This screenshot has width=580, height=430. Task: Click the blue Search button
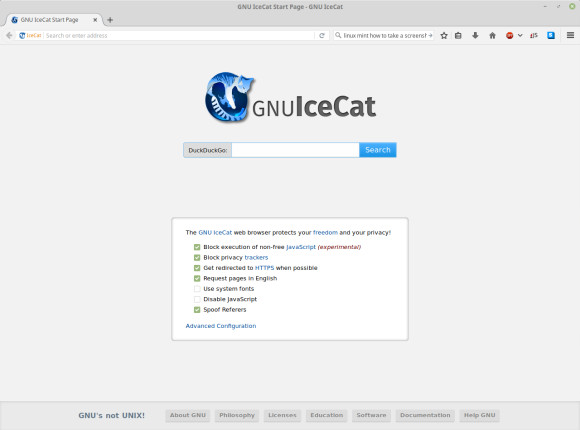tap(378, 150)
